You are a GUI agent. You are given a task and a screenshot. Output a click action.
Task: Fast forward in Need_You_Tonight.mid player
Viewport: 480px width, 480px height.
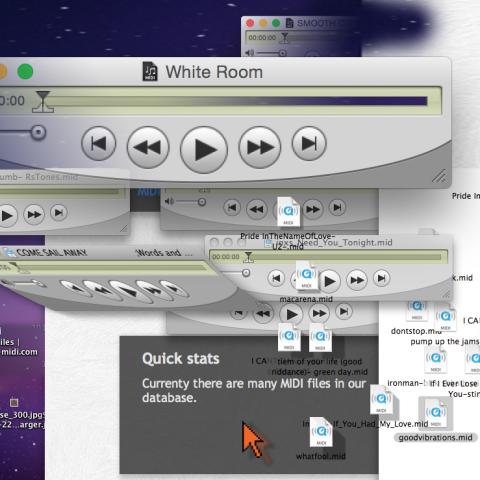tap(357, 280)
